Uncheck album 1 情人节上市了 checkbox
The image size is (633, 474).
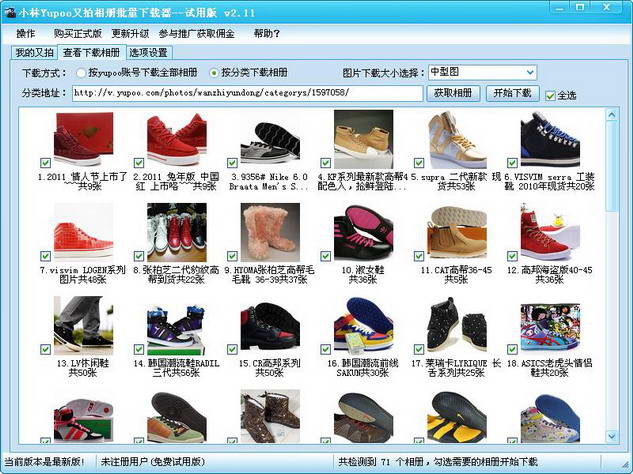(x=45, y=163)
